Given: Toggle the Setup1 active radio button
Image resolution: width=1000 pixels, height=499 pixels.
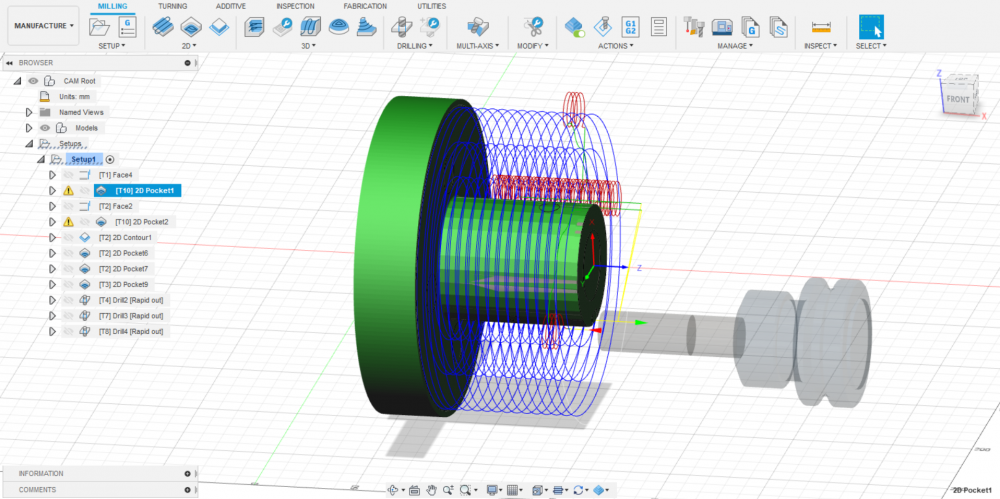Looking at the screenshot, I should tap(110, 159).
